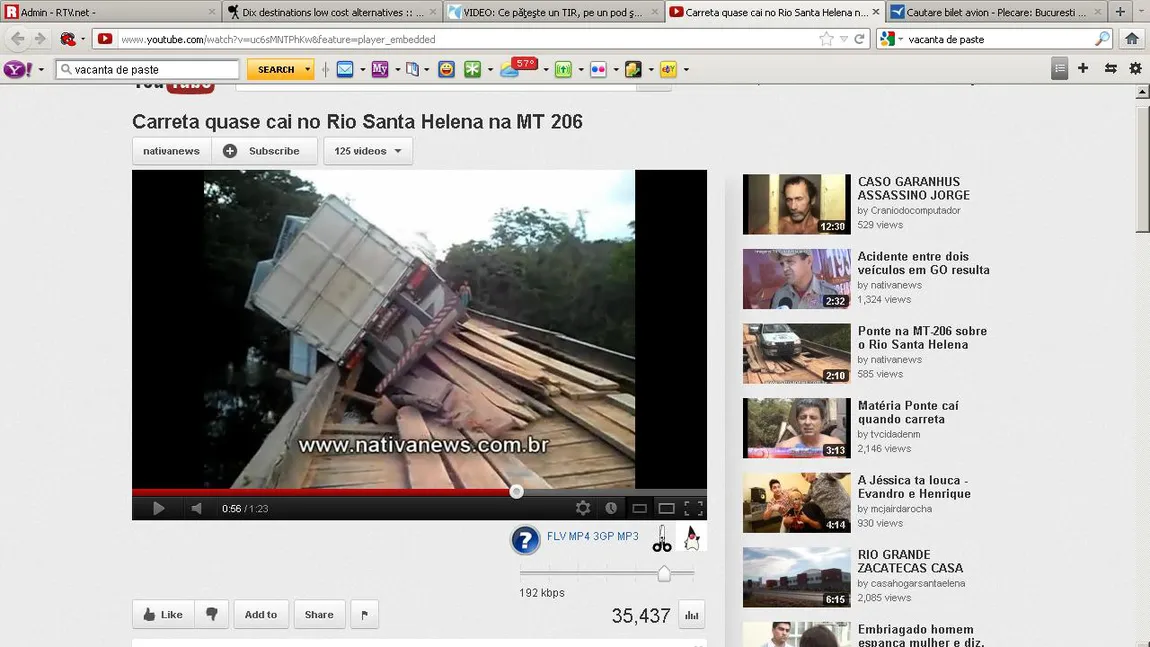Click the yellow Yahoo SEARCH button
Viewport: 1150px width, 647px height.
(276, 70)
